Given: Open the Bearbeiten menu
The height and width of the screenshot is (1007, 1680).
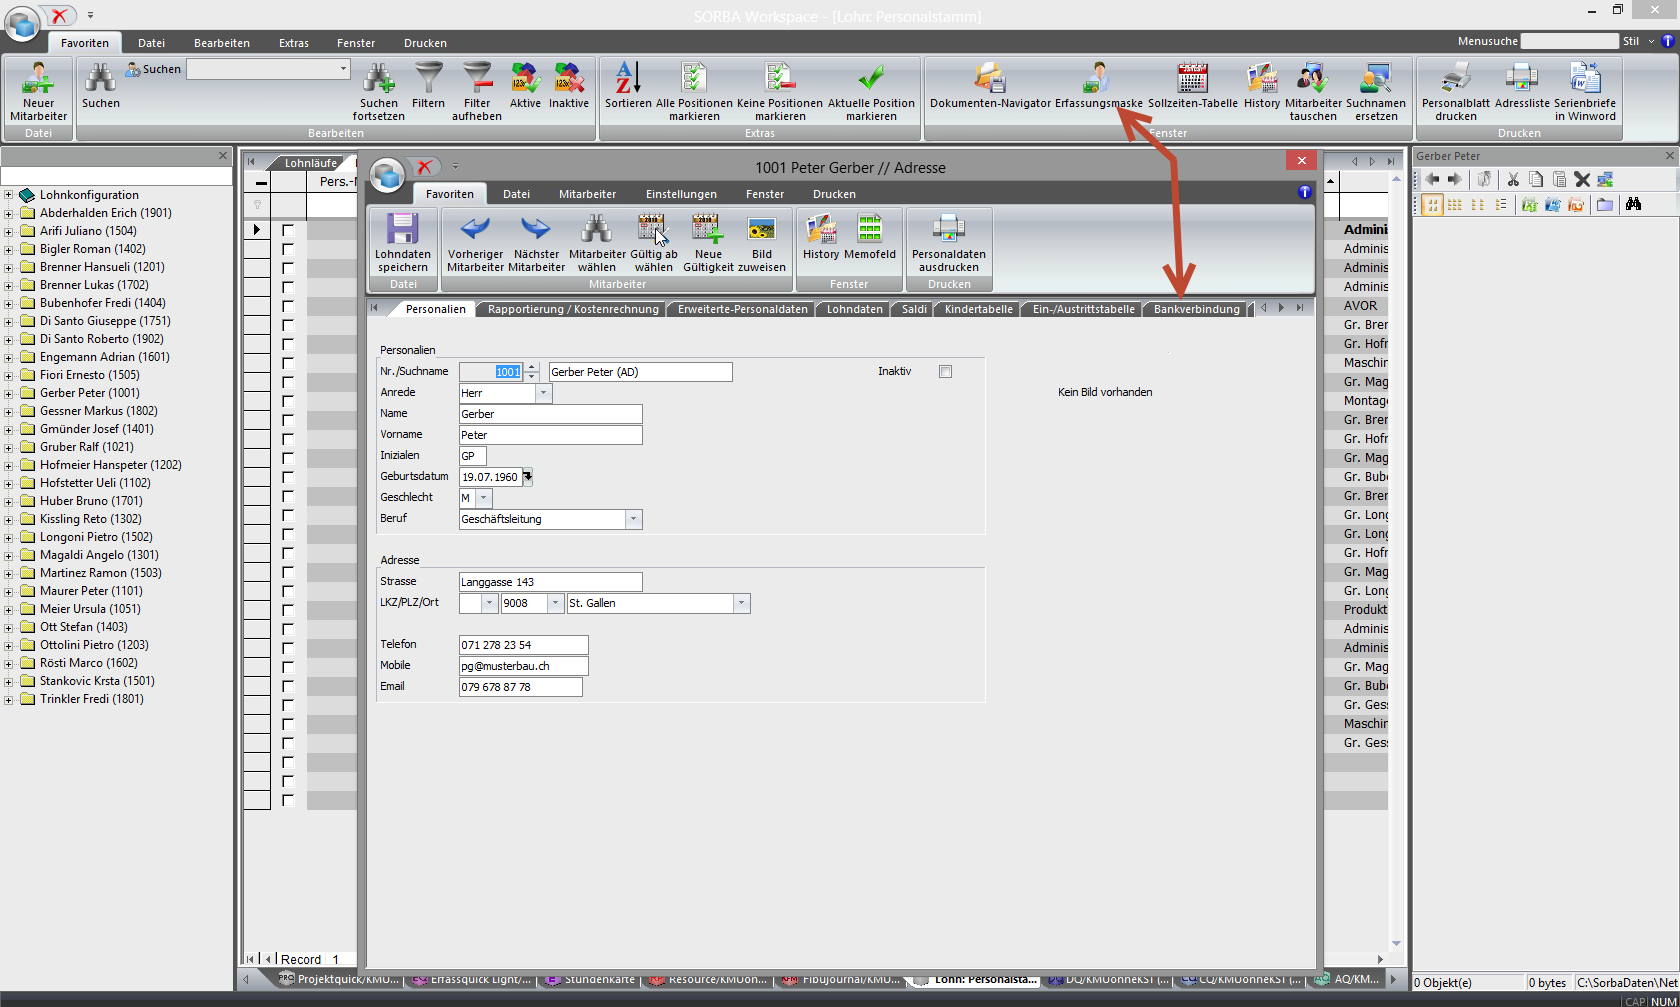Looking at the screenshot, I should [x=222, y=43].
